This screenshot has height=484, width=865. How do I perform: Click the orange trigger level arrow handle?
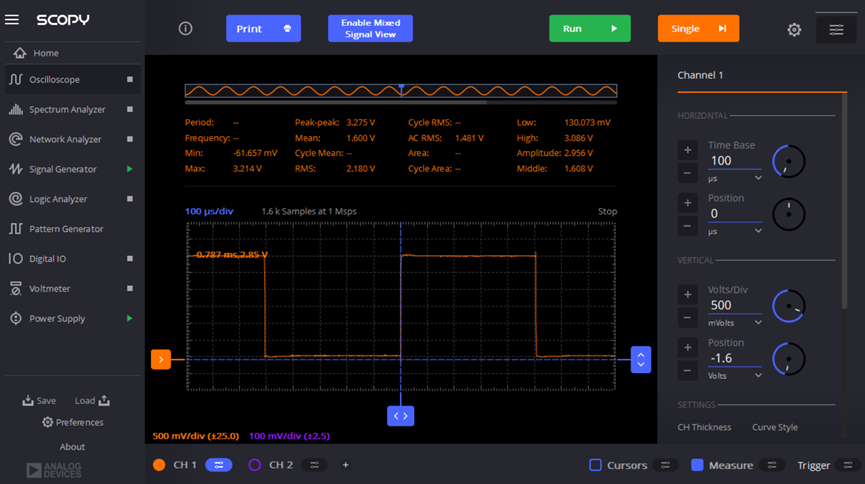(161, 359)
